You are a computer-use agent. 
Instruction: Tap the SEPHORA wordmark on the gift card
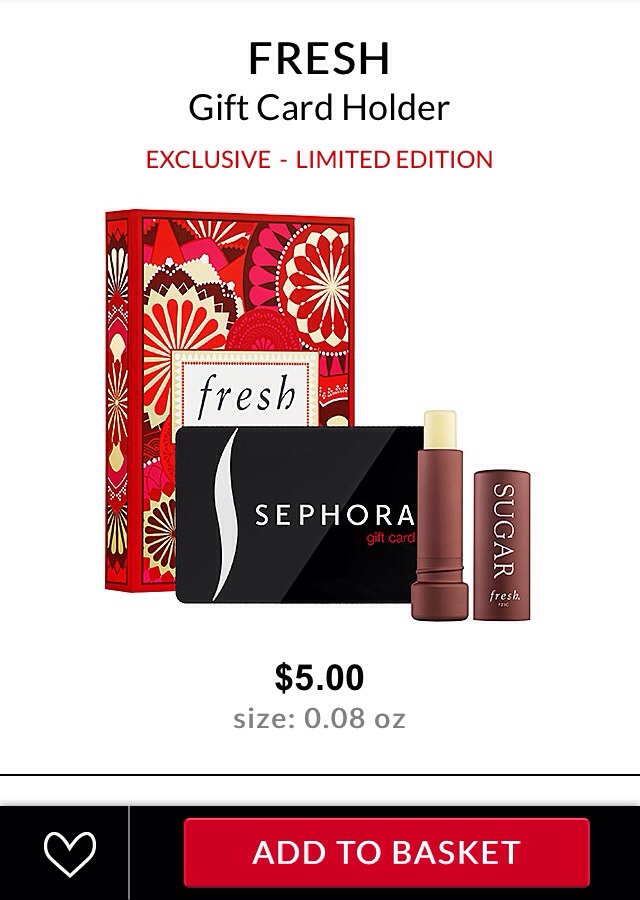click(x=335, y=515)
